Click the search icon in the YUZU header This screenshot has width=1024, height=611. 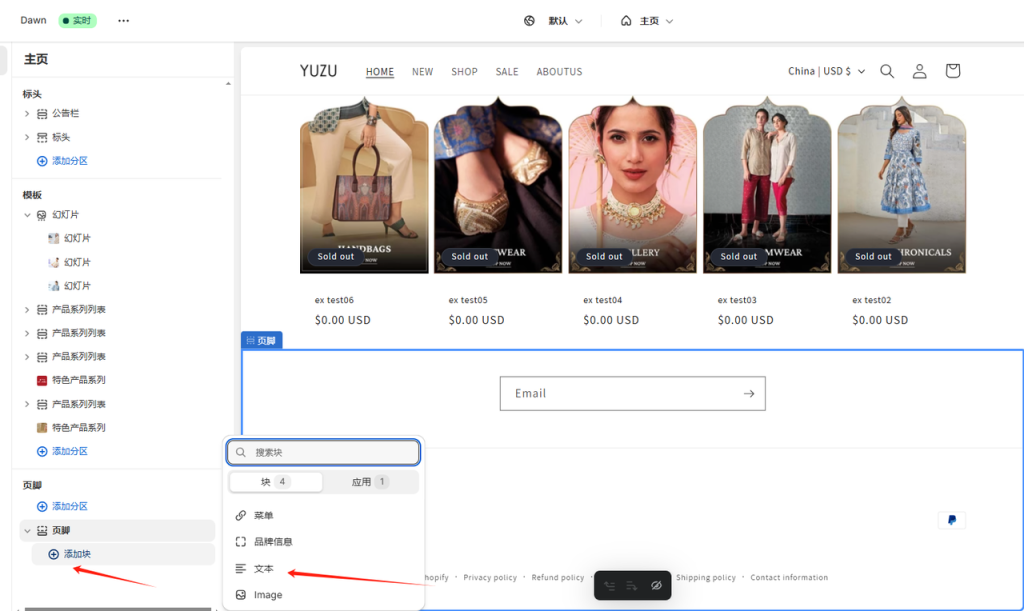(886, 71)
